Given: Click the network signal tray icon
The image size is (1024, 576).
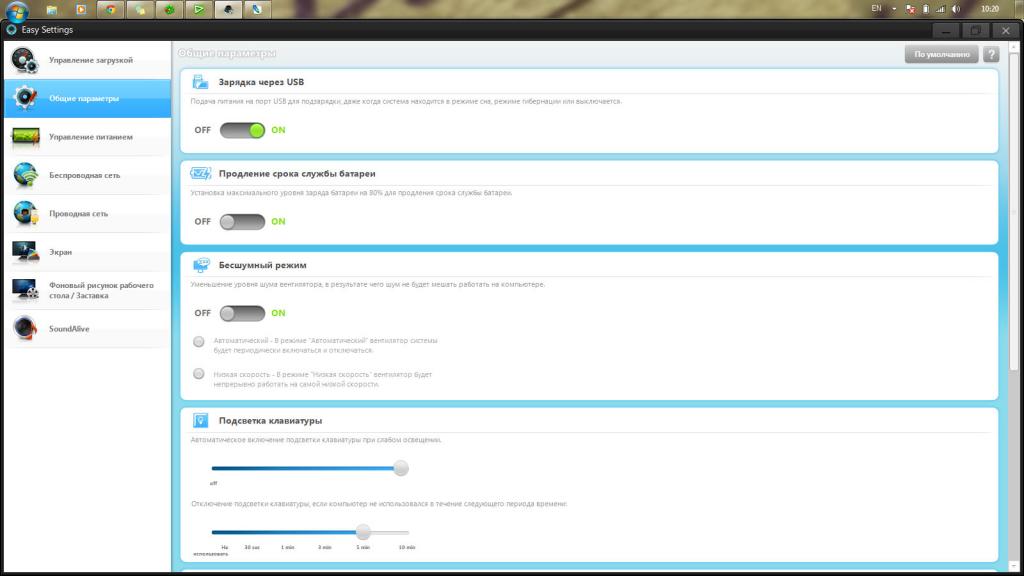Looking at the screenshot, I should pyautogui.click(x=940, y=9).
